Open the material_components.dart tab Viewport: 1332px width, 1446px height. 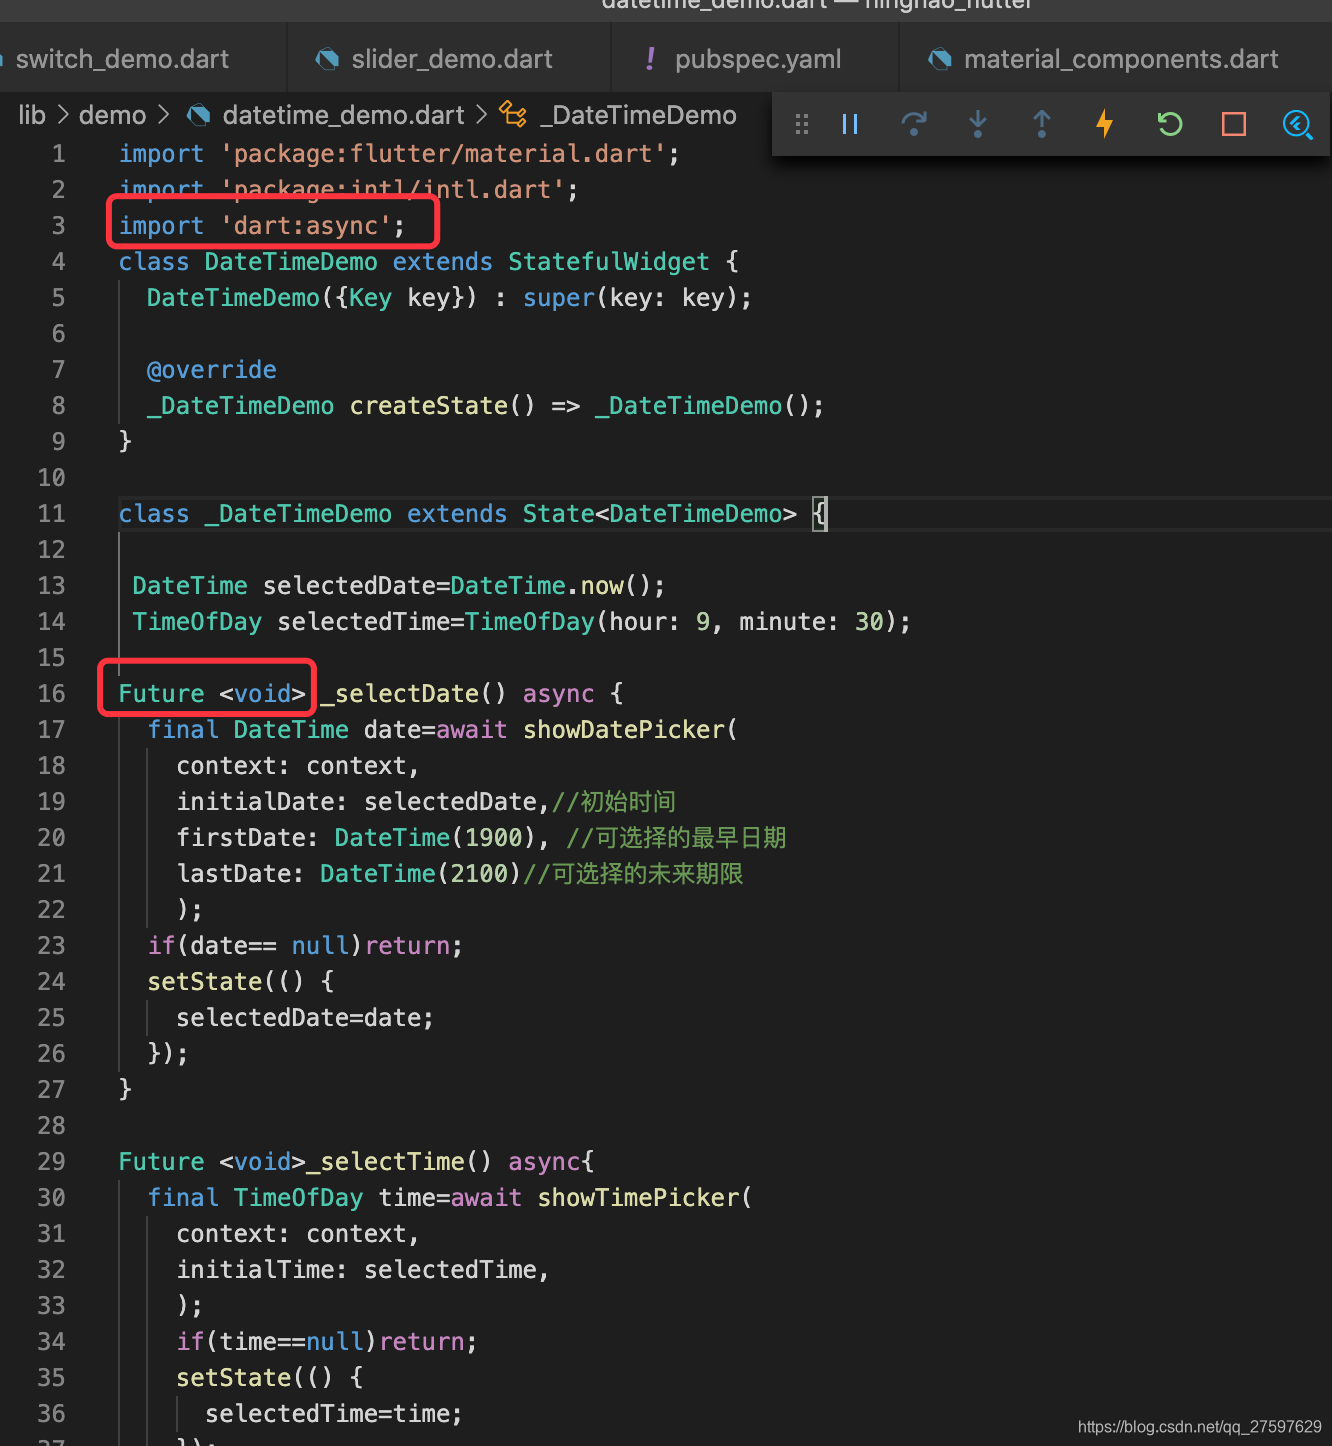[x=1121, y=59]
